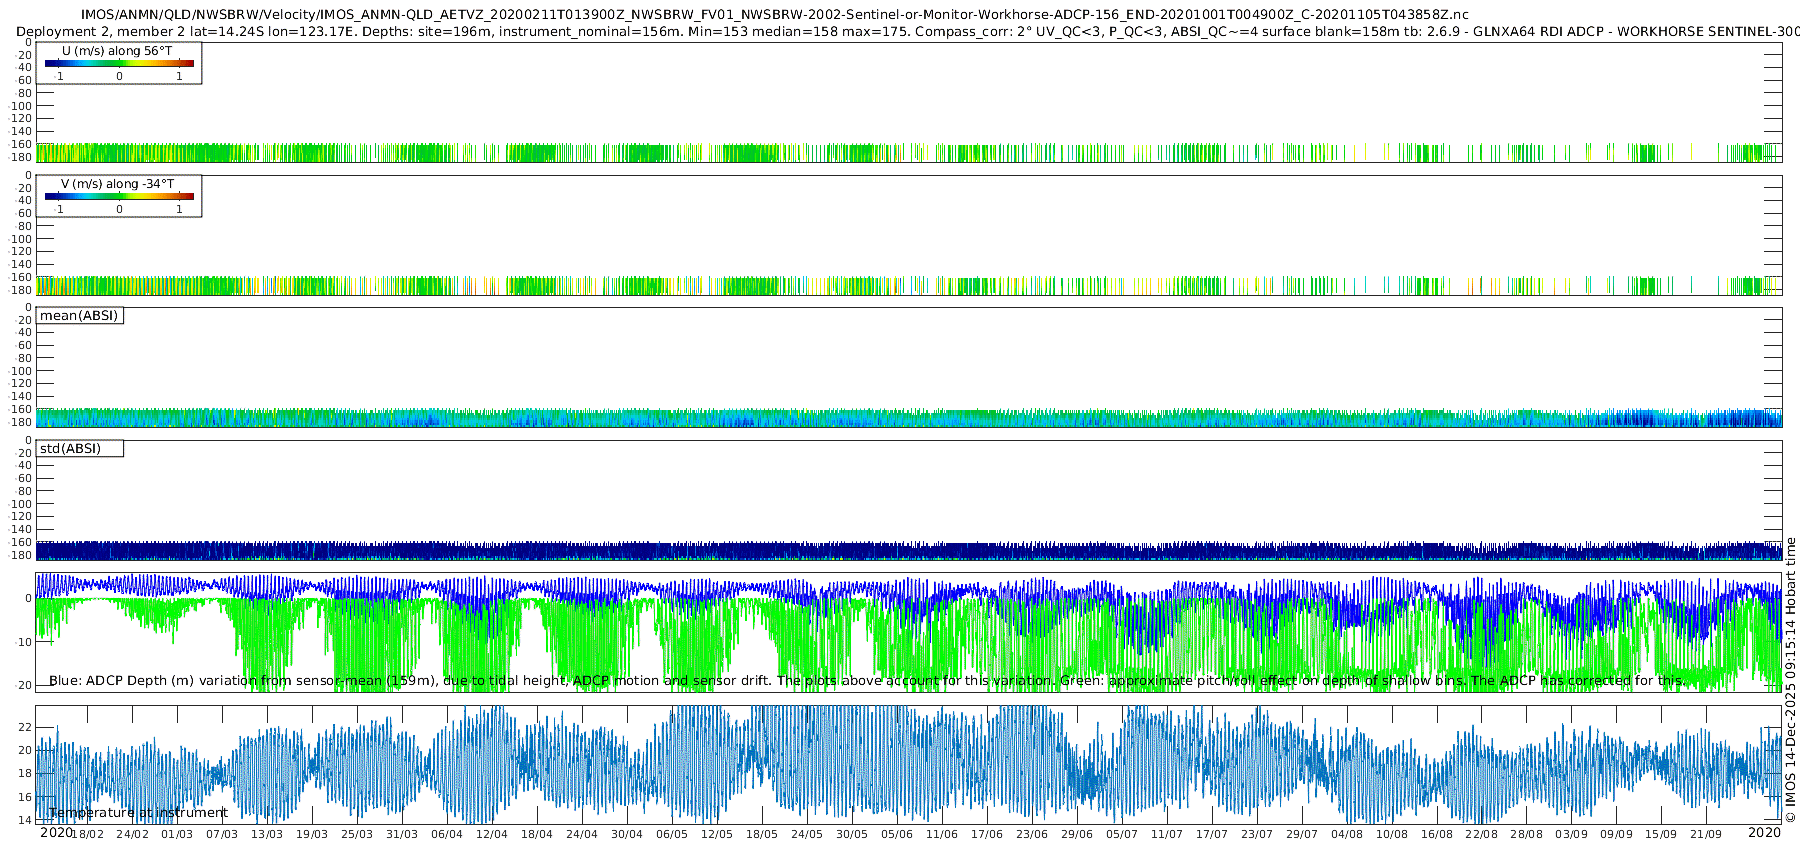The image size is (1800, 850).
Task: Click the 2020 year label at bottom left
Action: coord(56,832)
